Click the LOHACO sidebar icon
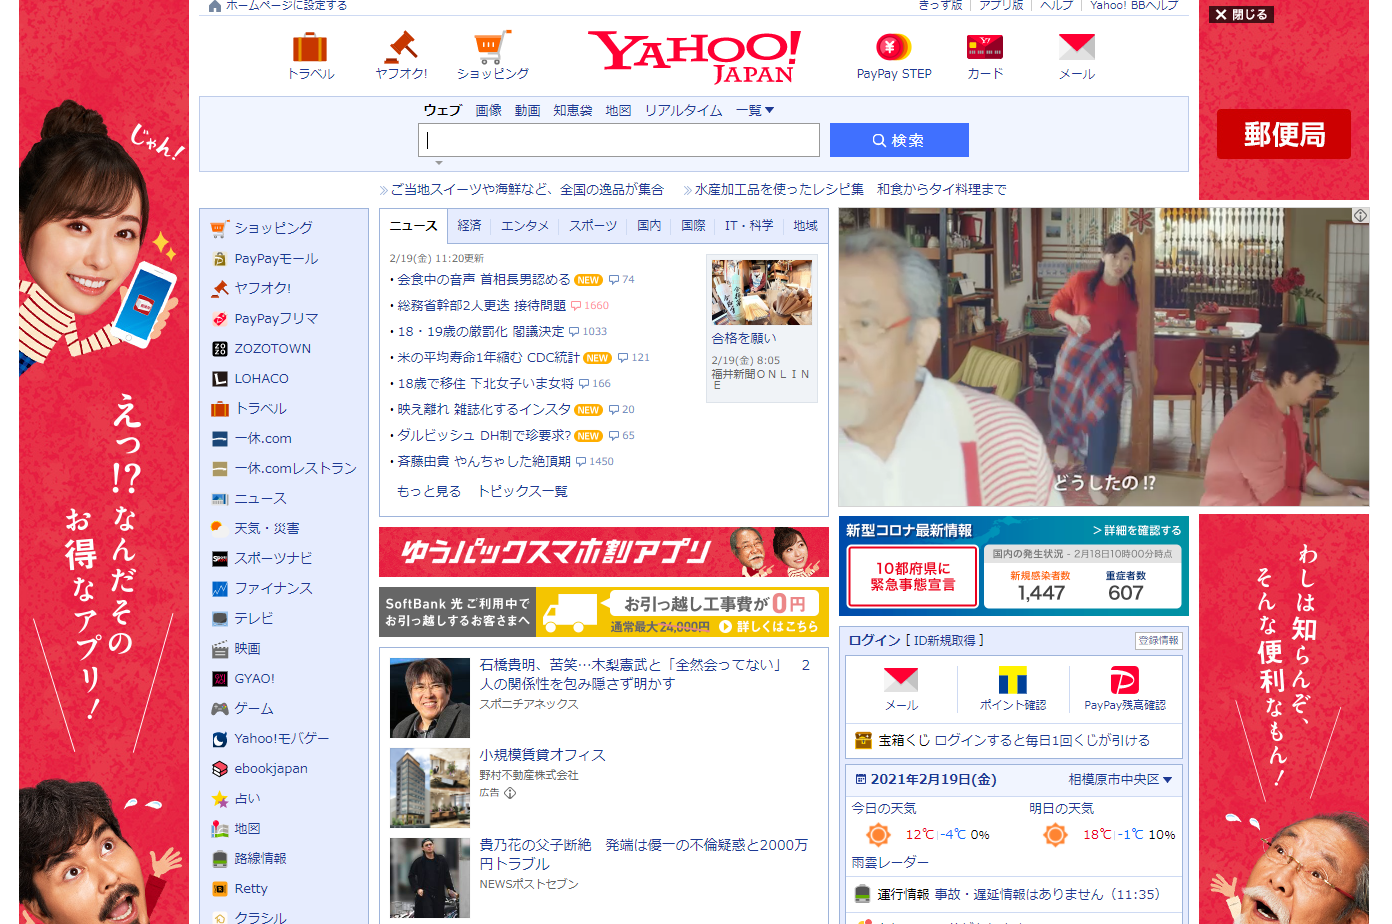The image size is (1392, 924). click(x=220, y=379)
